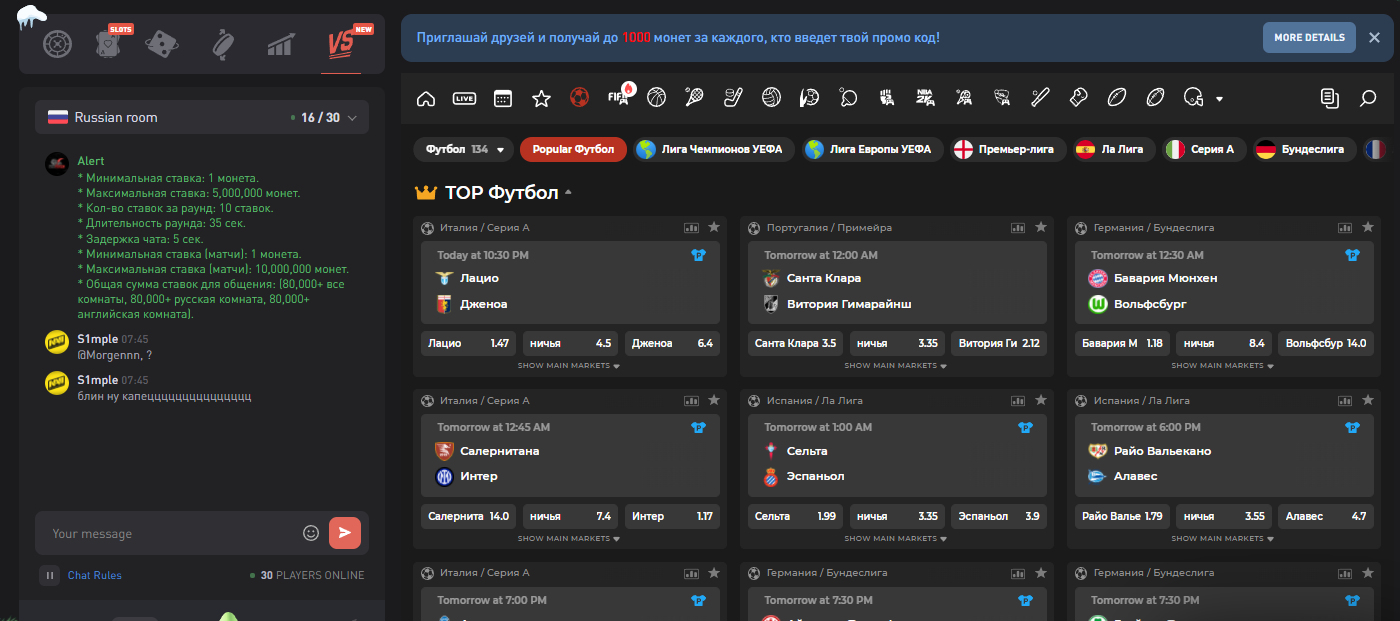Select the red football sport icon

pos(579,97)
